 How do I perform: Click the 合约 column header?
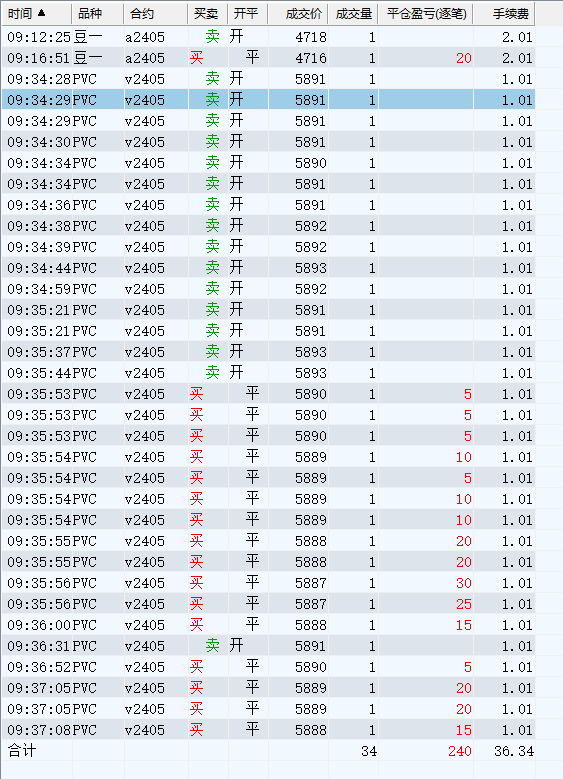coord(156,14)
